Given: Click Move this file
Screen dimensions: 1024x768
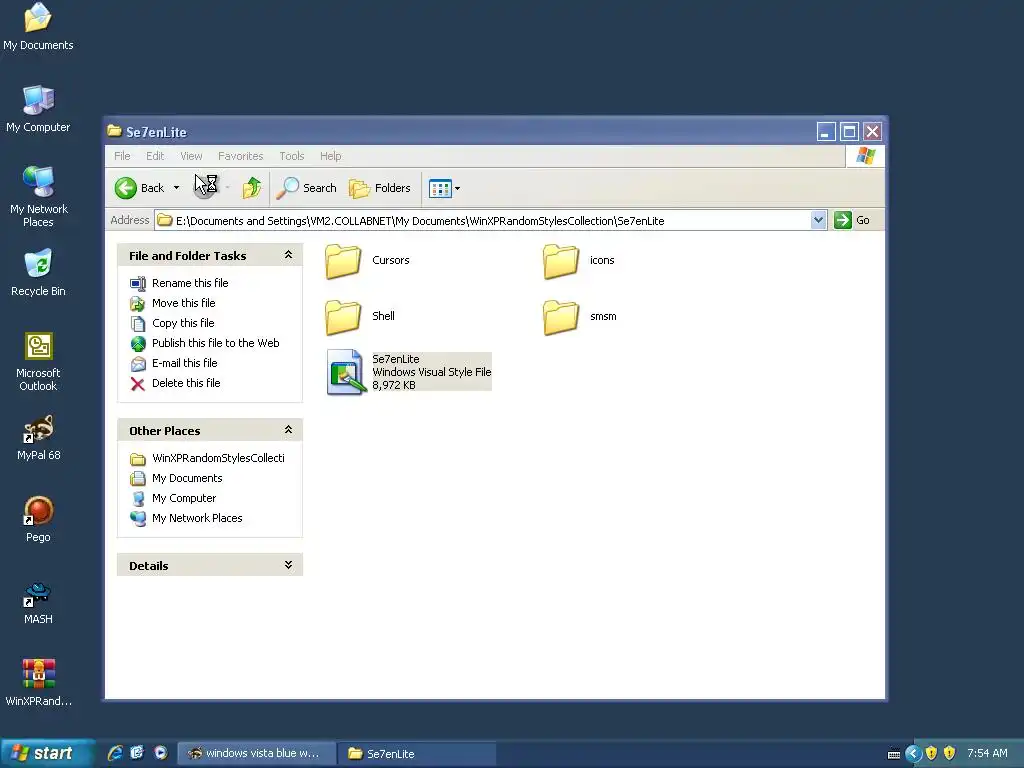Looking at the screenshot, I should pyautogui.click(x=184, y=303).
